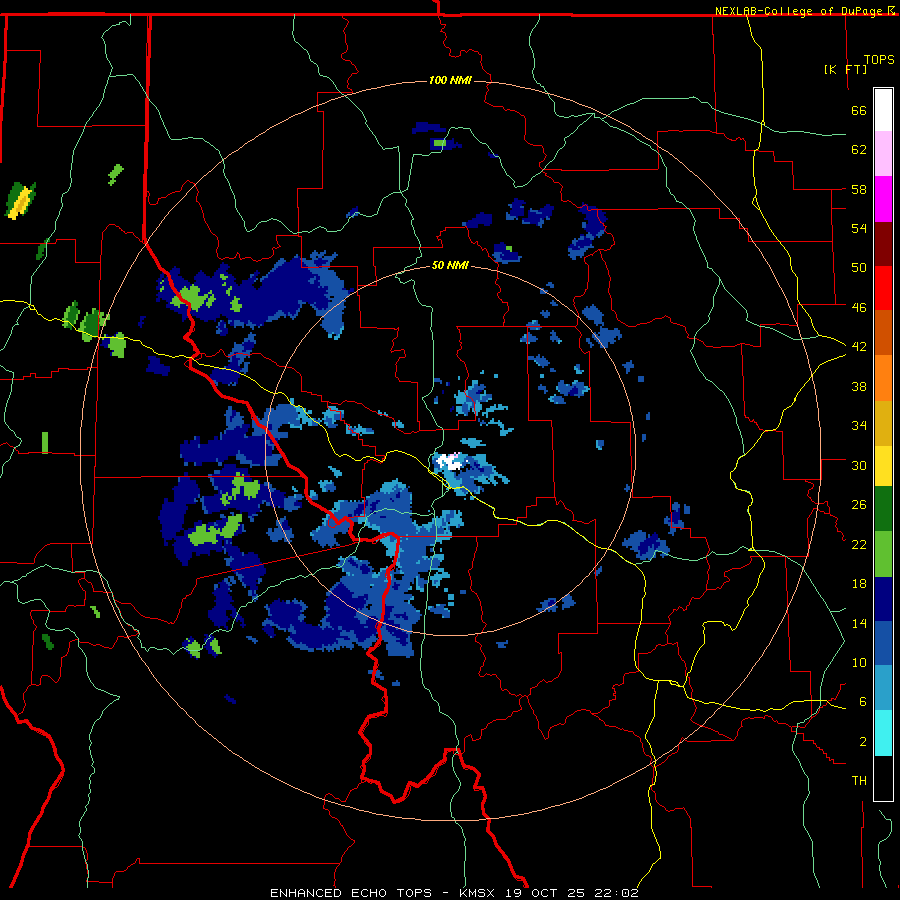Click the legend value 62

pos(859,150)
